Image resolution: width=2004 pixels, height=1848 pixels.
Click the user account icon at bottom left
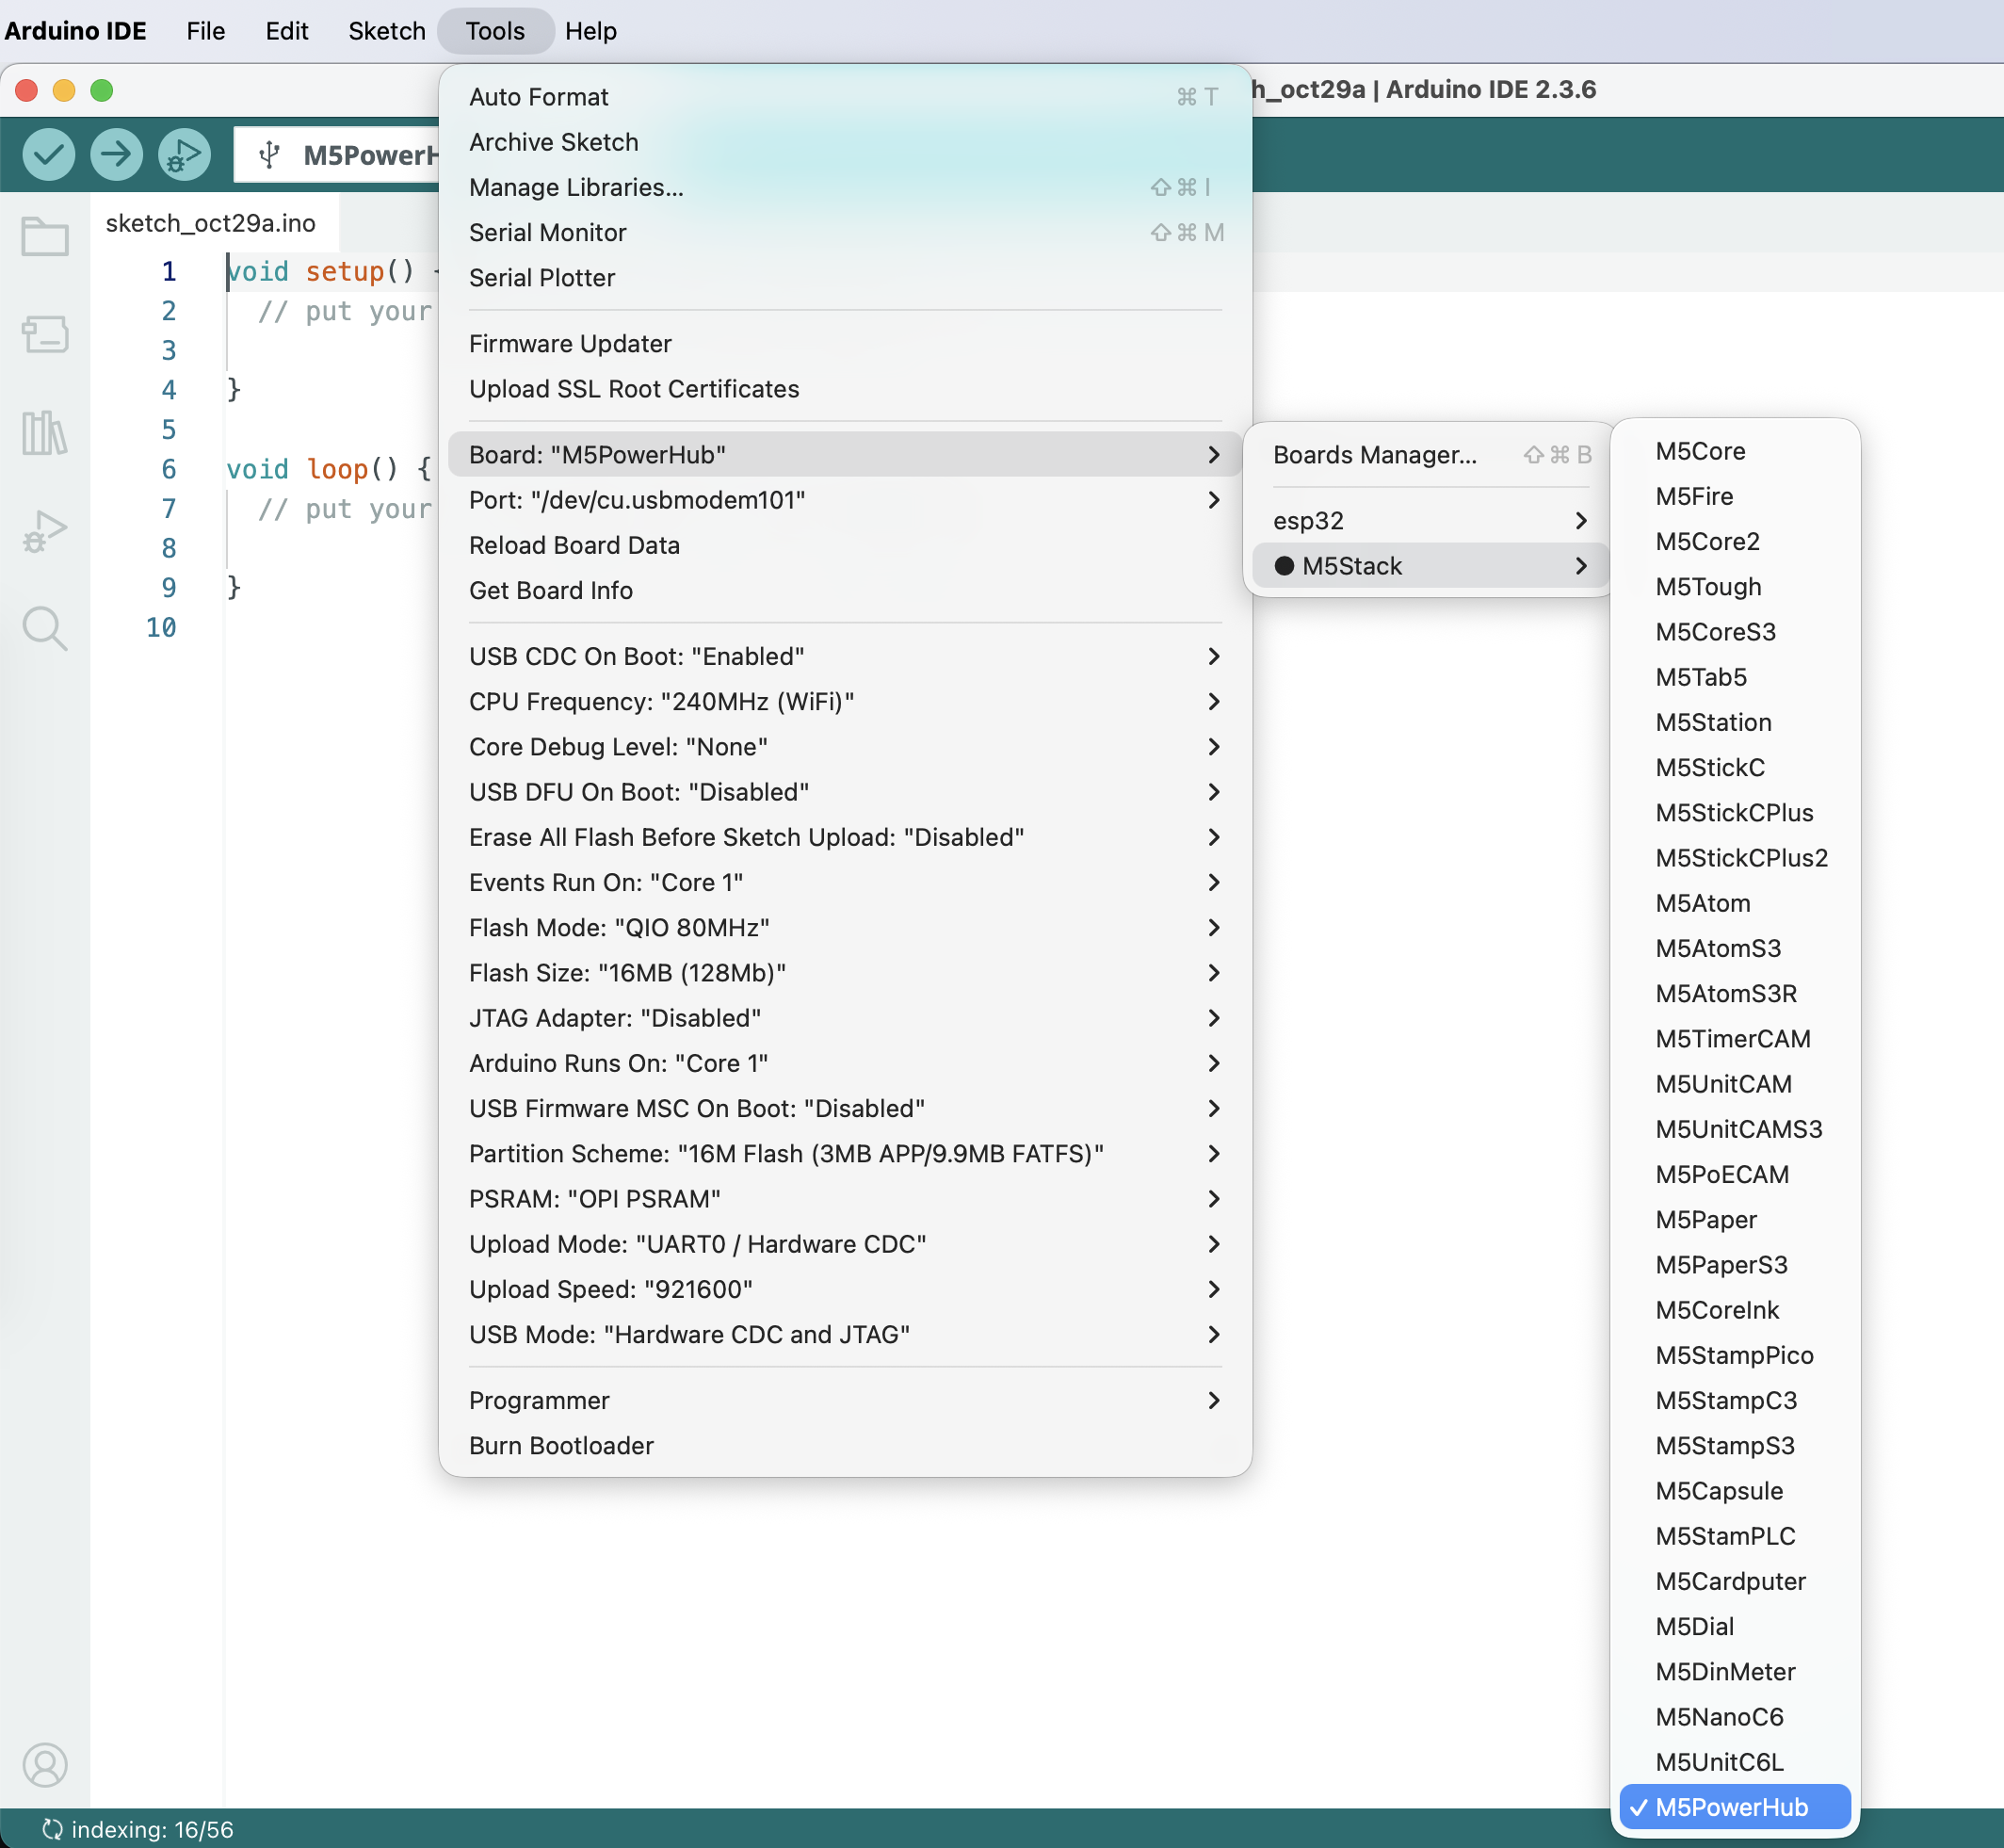45,1765
